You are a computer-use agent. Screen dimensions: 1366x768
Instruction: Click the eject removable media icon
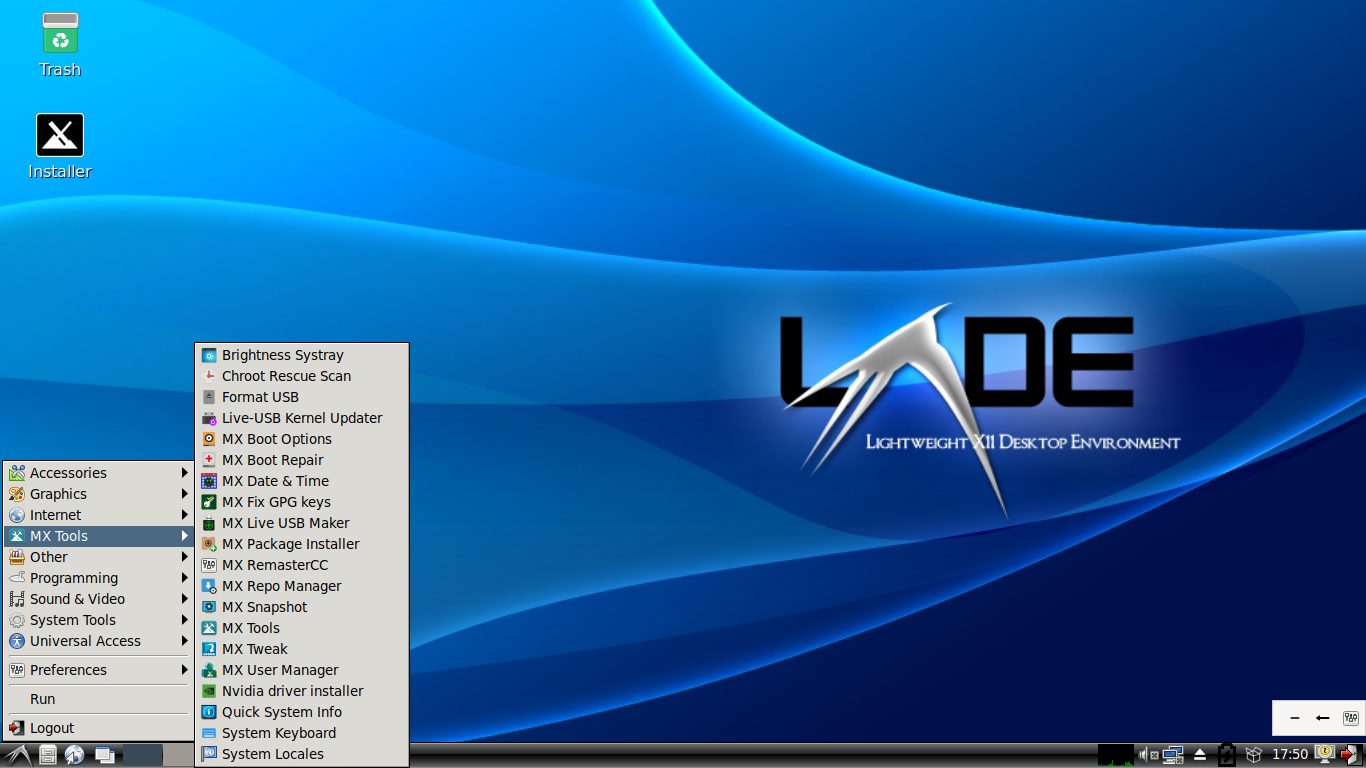[x=1200, y=755]
